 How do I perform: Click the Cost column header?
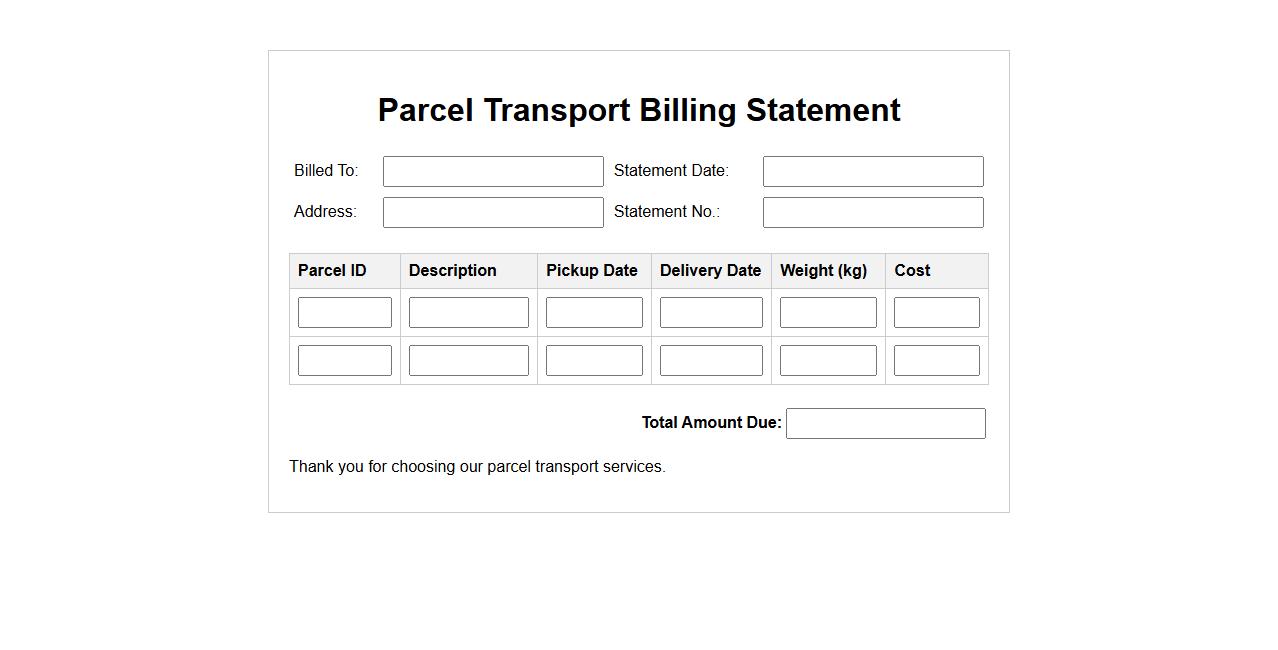[x=912, y=271]
